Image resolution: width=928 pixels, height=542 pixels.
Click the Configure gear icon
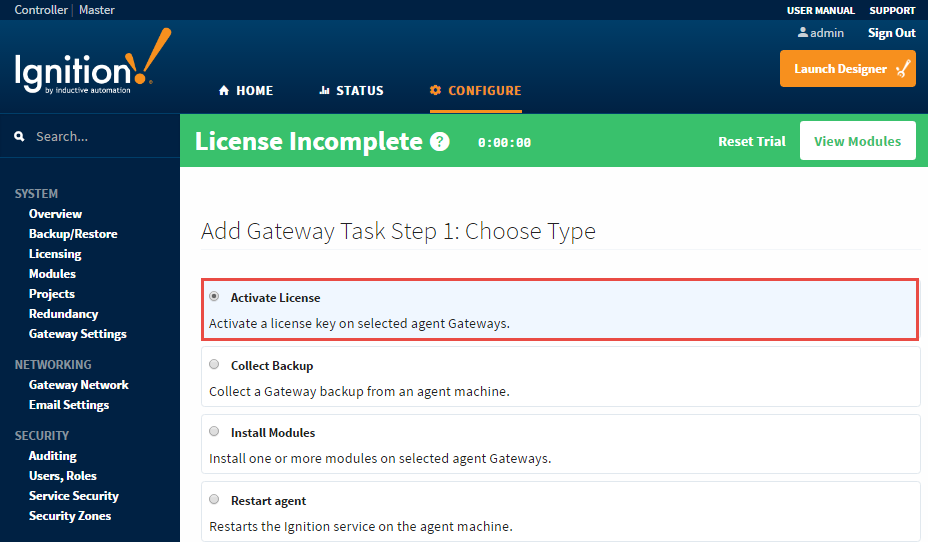tap(435, 91)
